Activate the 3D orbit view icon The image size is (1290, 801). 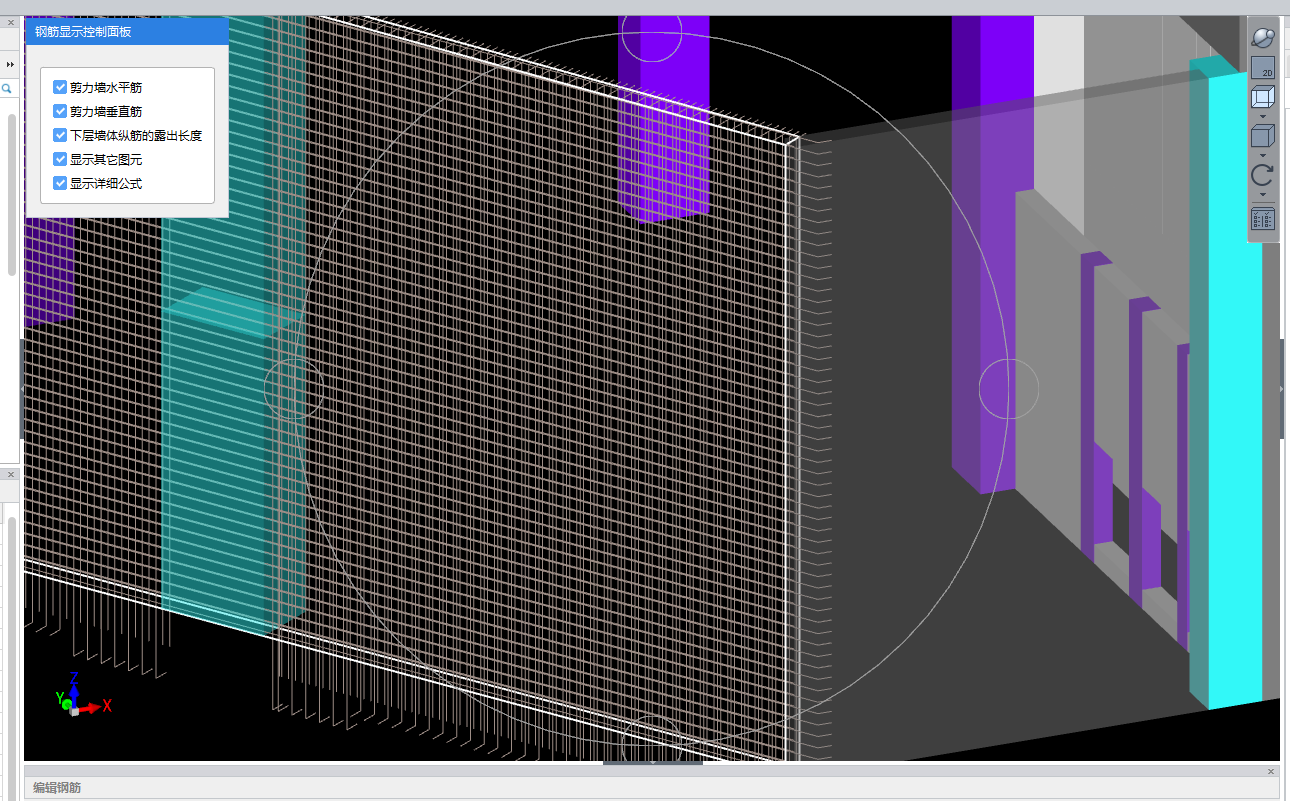click(1262, 37)
